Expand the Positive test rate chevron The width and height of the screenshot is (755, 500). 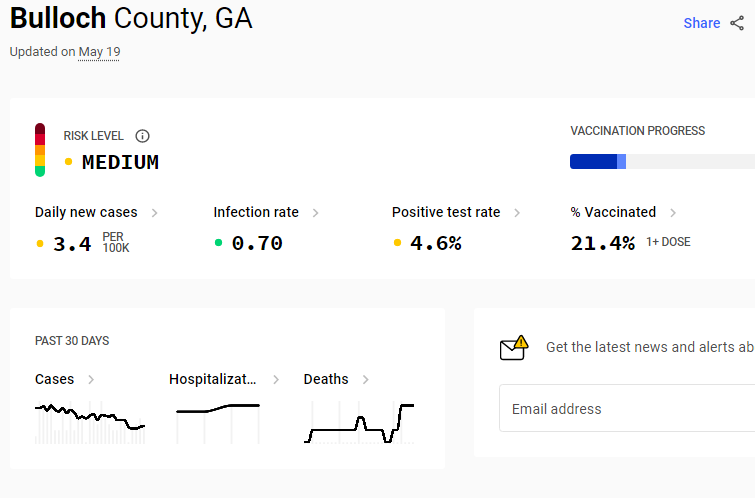tap(517, 212)
